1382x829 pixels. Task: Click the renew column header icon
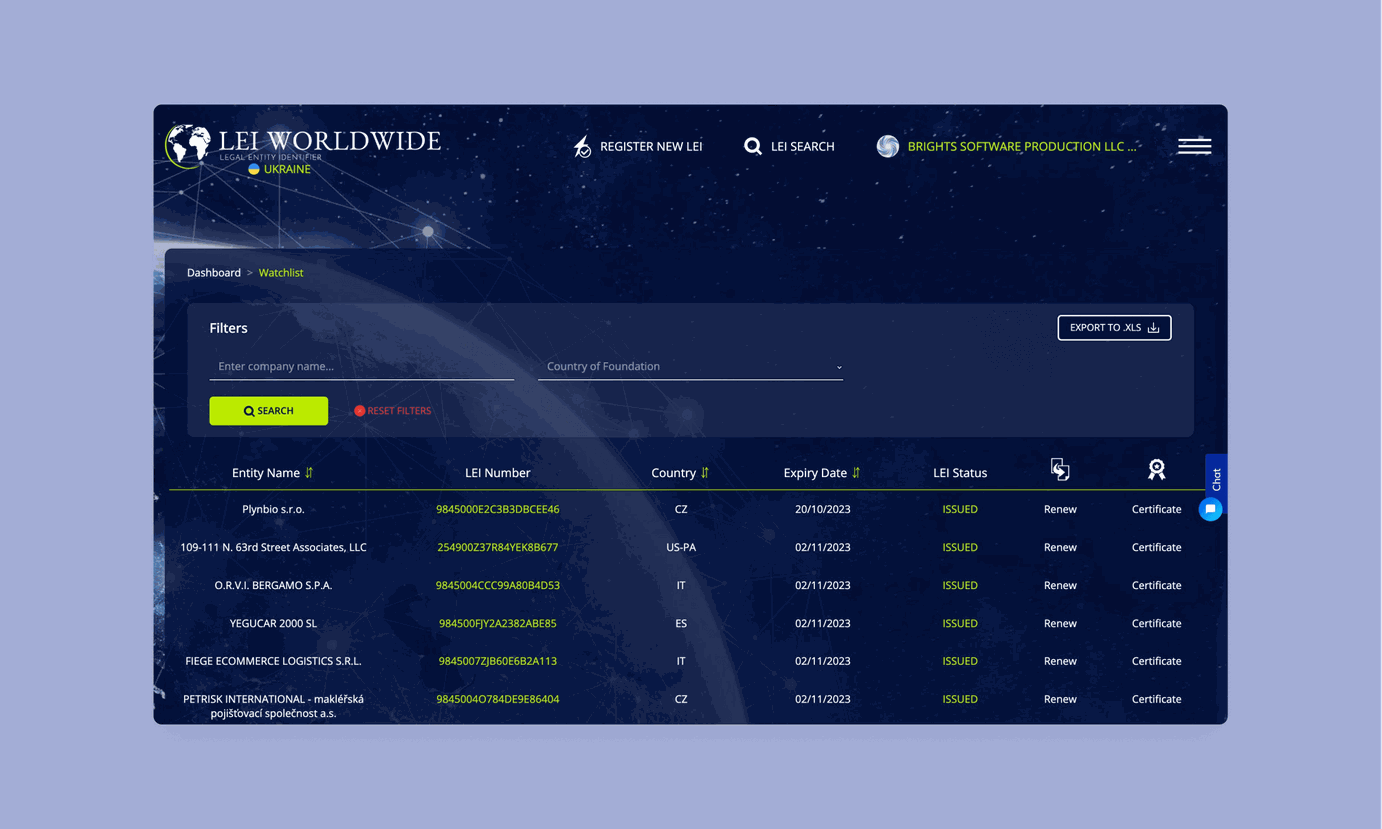1060,469
